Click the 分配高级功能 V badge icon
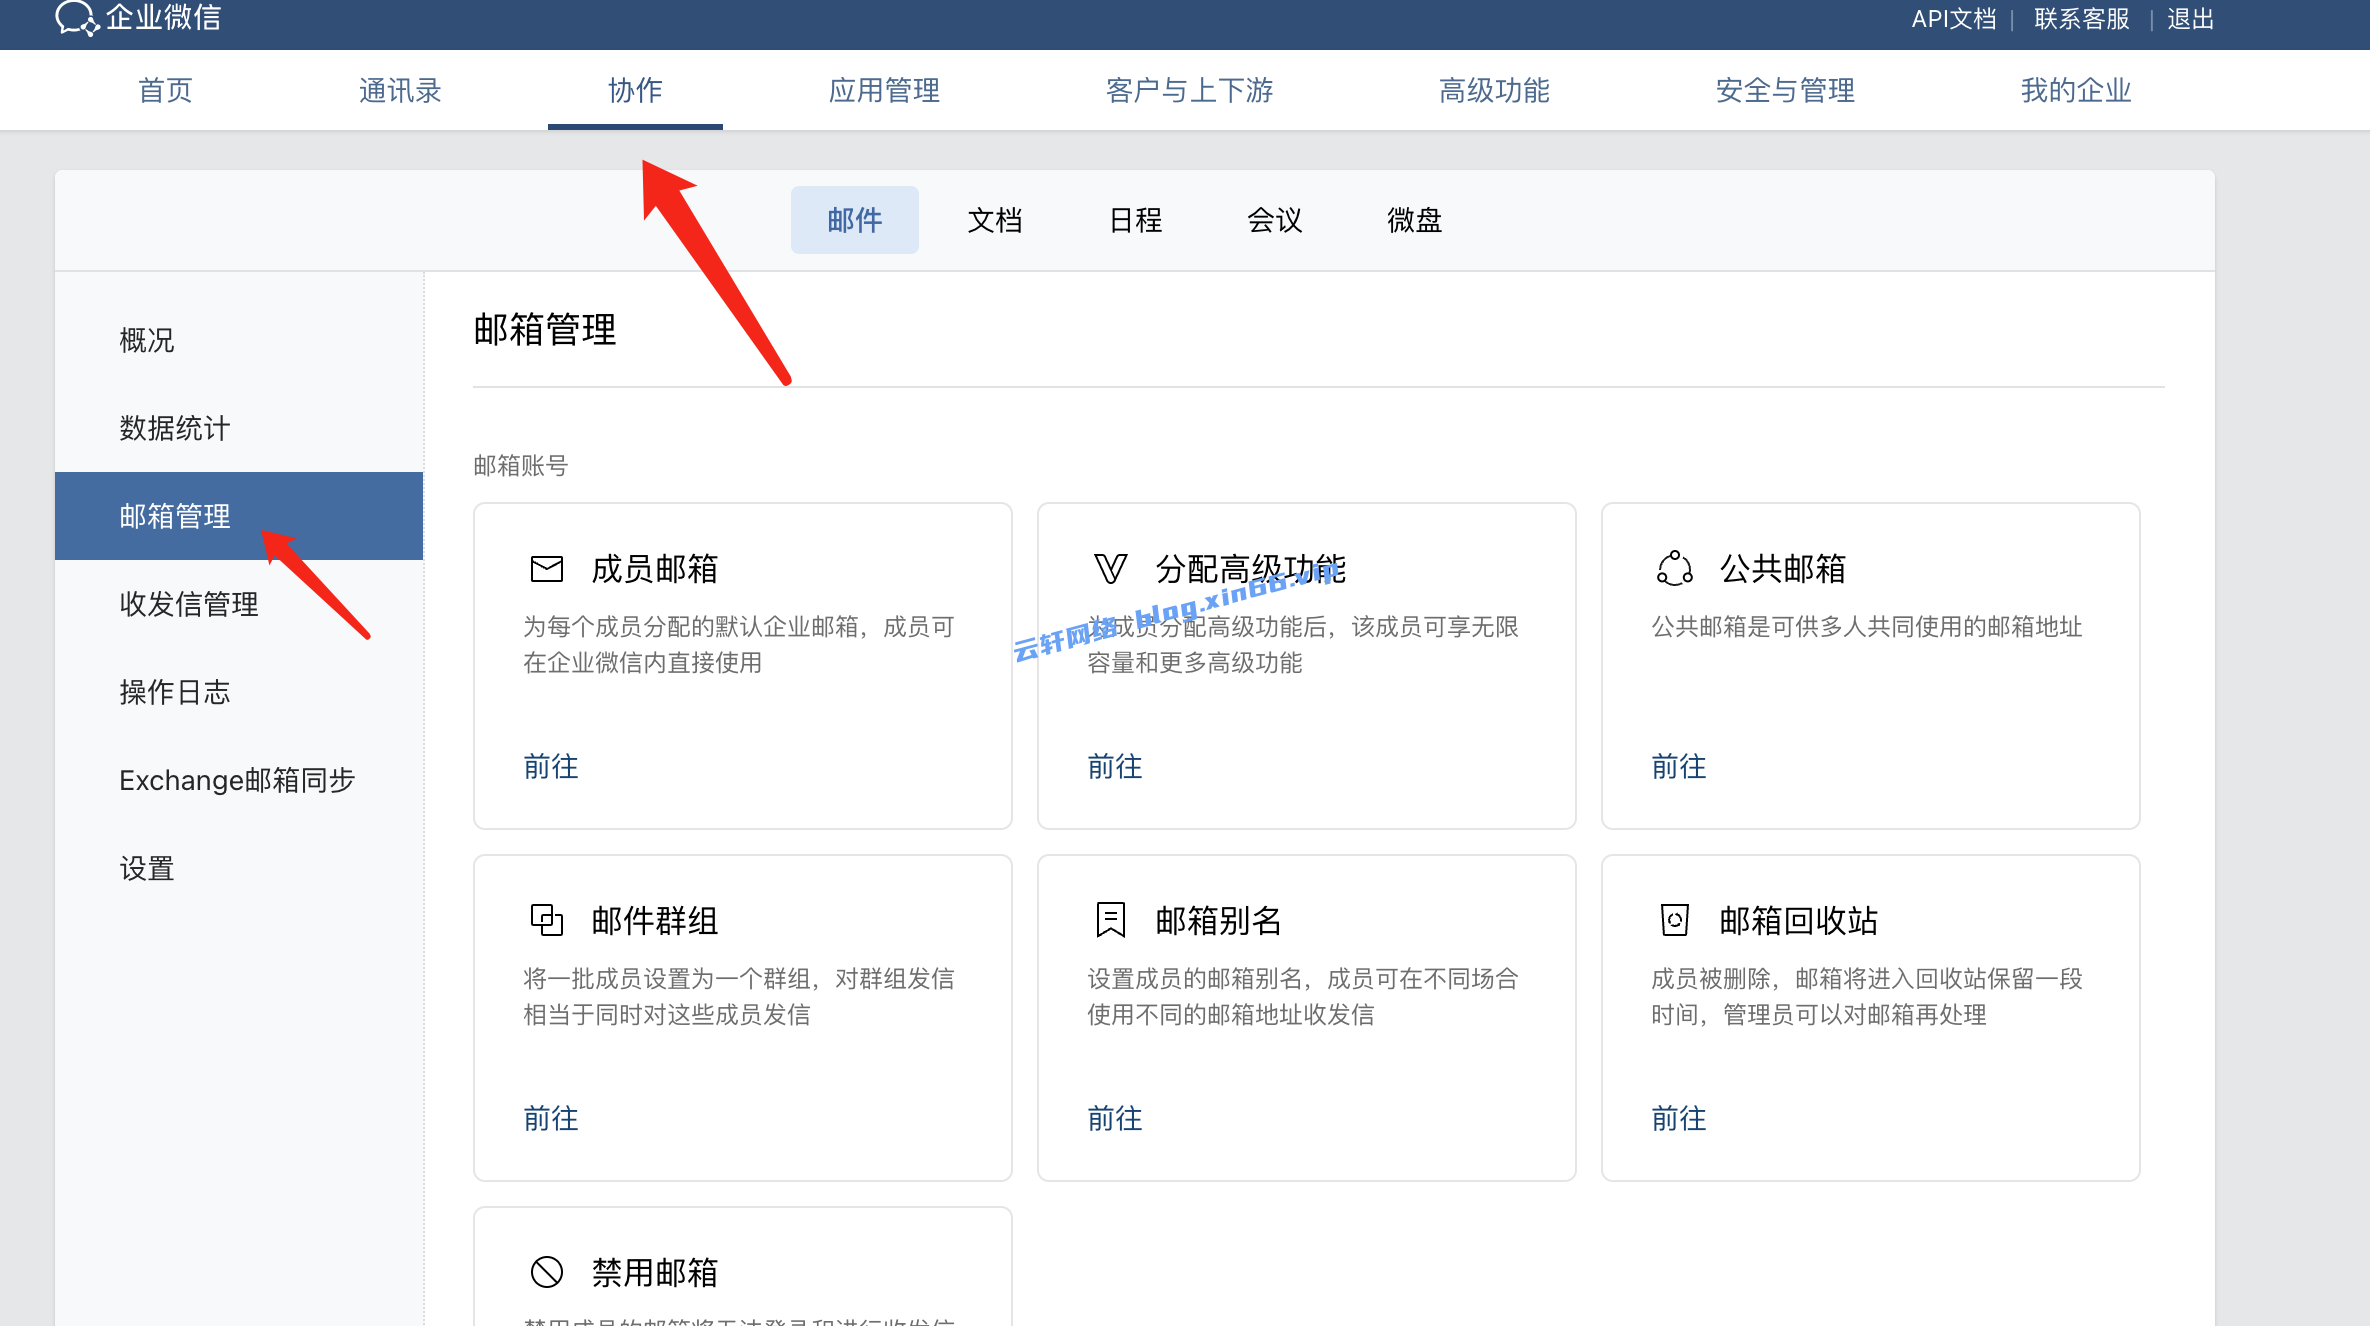This screenshot has height=1326, width=2370. [1111, 569]
